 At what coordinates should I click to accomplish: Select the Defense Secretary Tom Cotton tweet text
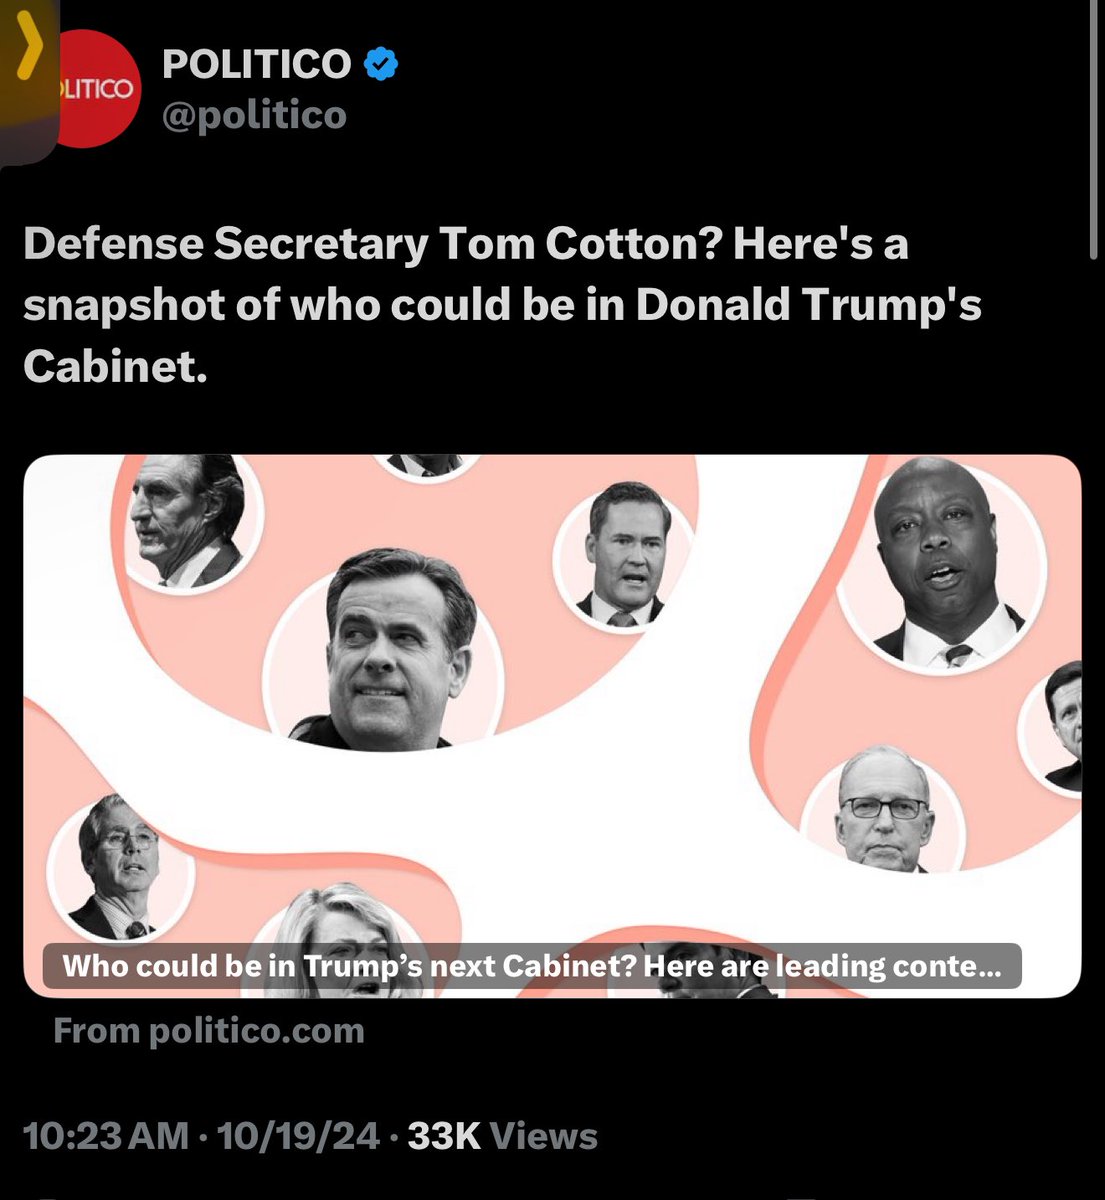tap(500, 306)
